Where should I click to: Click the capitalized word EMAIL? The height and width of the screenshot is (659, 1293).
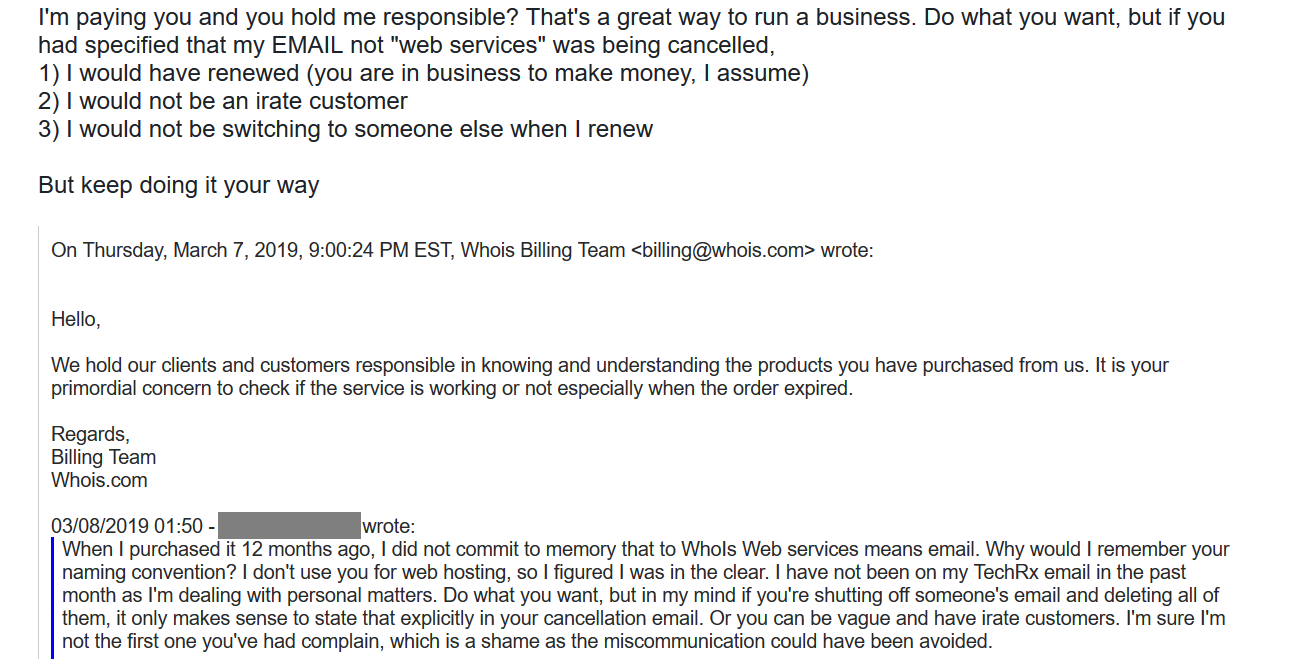321,45
